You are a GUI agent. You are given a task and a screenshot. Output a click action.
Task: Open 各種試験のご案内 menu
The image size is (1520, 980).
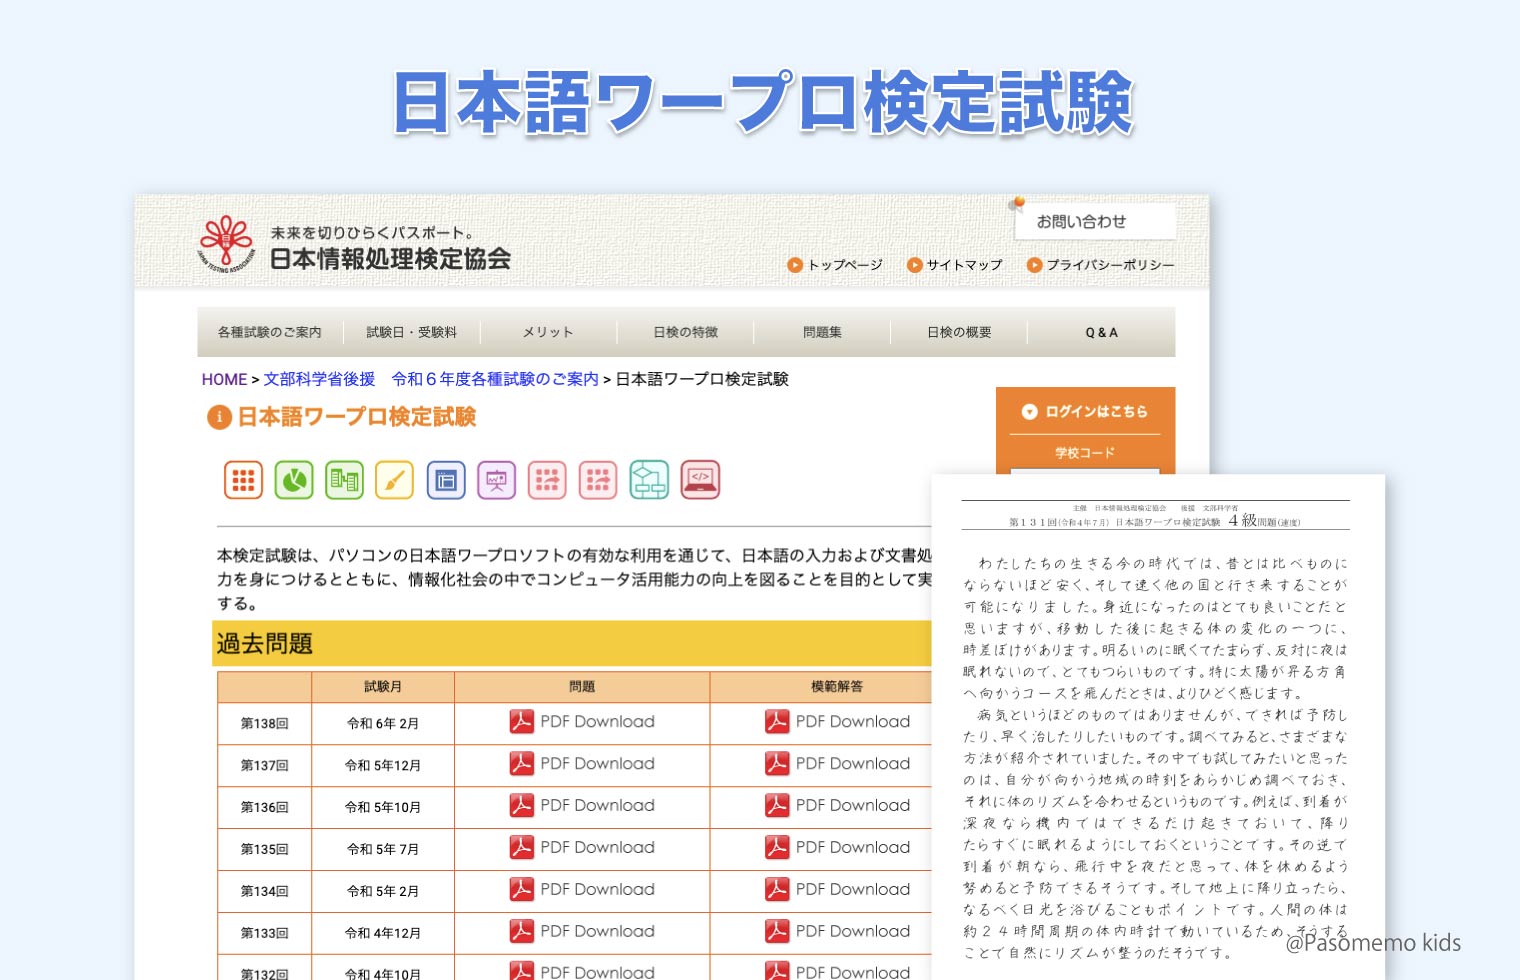pyautogui.click(x=270, y=332)
